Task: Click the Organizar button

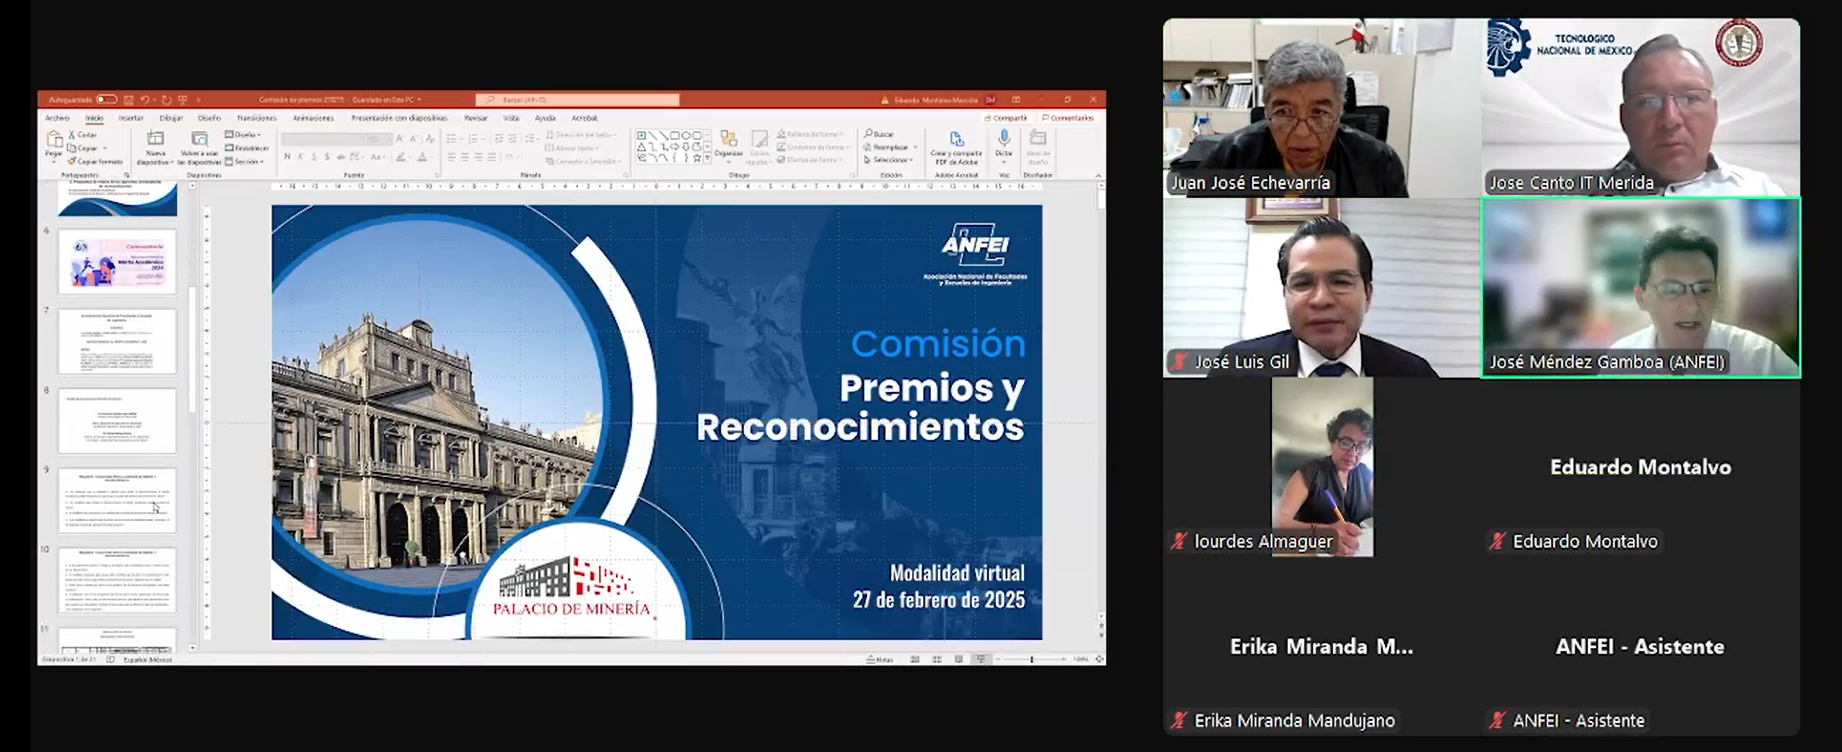Action: click(728, 145)
